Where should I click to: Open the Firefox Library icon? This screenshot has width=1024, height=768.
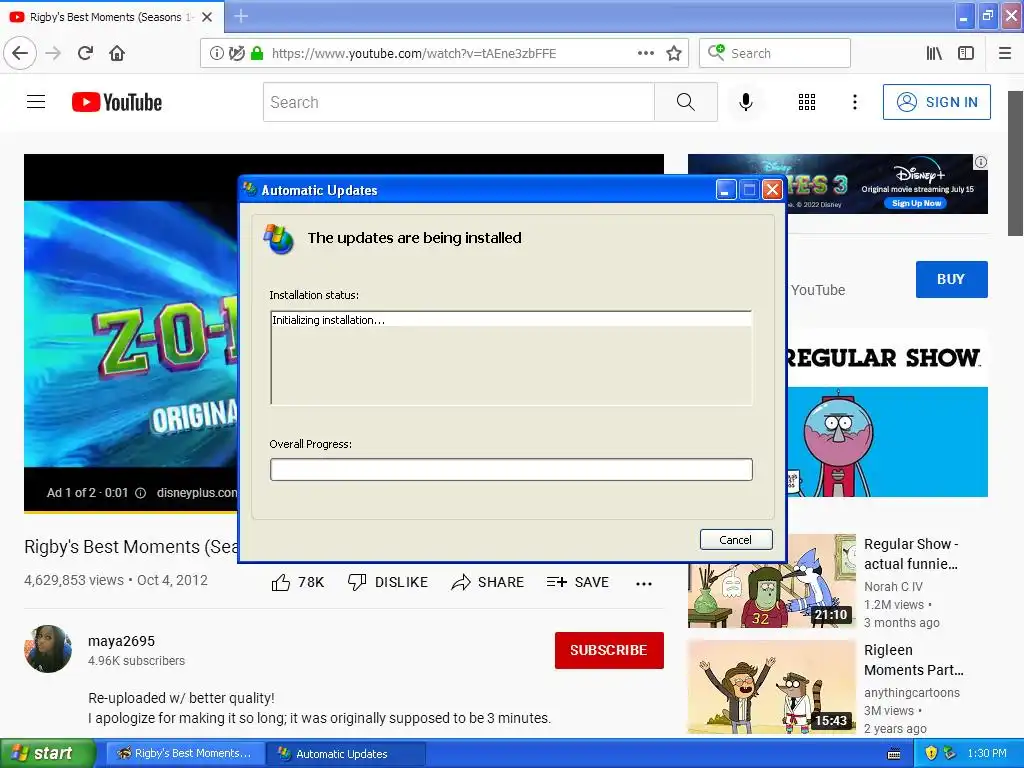click(934, 53)
